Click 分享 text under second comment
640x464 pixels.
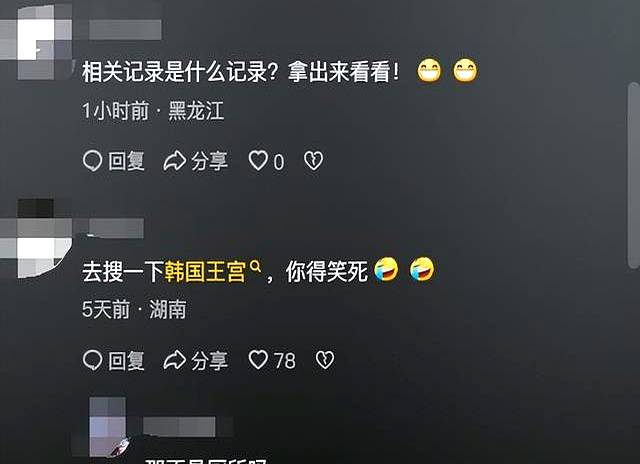tap(209, 361)
